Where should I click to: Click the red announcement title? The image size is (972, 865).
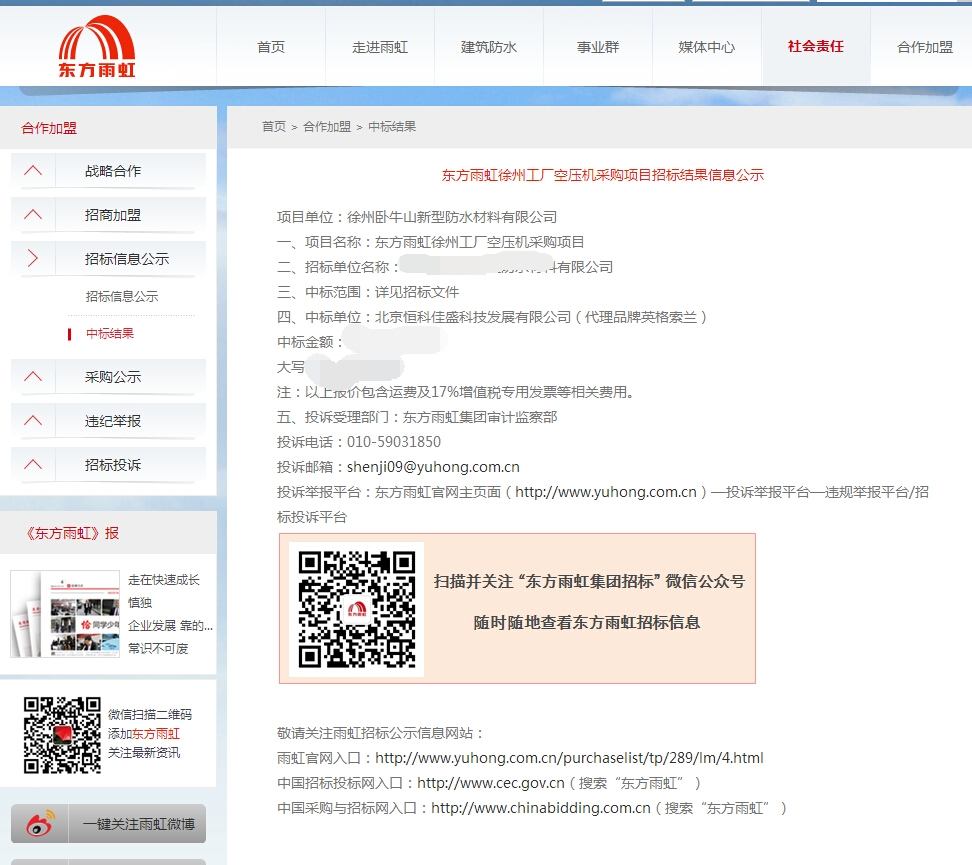[x=603, y=175]
